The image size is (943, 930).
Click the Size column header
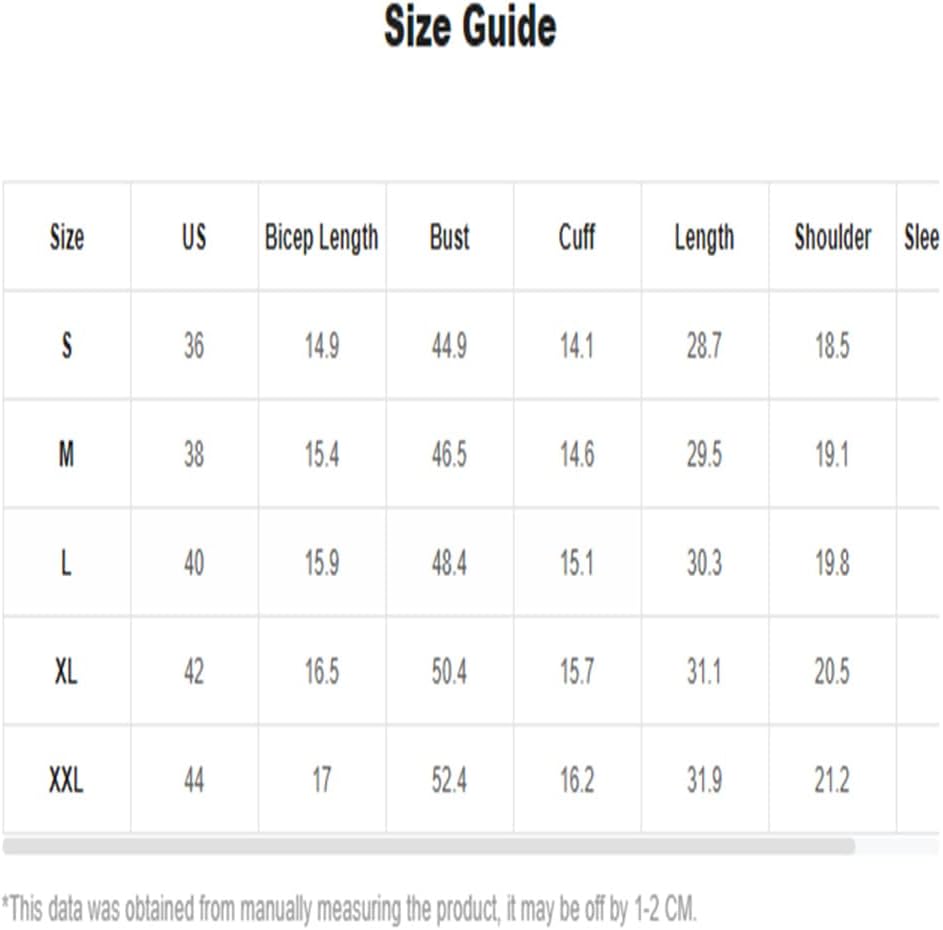[x=67, y=236]
